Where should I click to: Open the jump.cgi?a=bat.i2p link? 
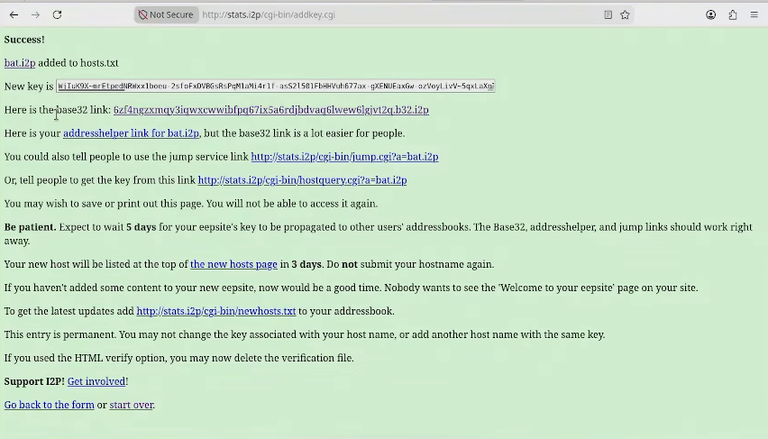point(344,157)
